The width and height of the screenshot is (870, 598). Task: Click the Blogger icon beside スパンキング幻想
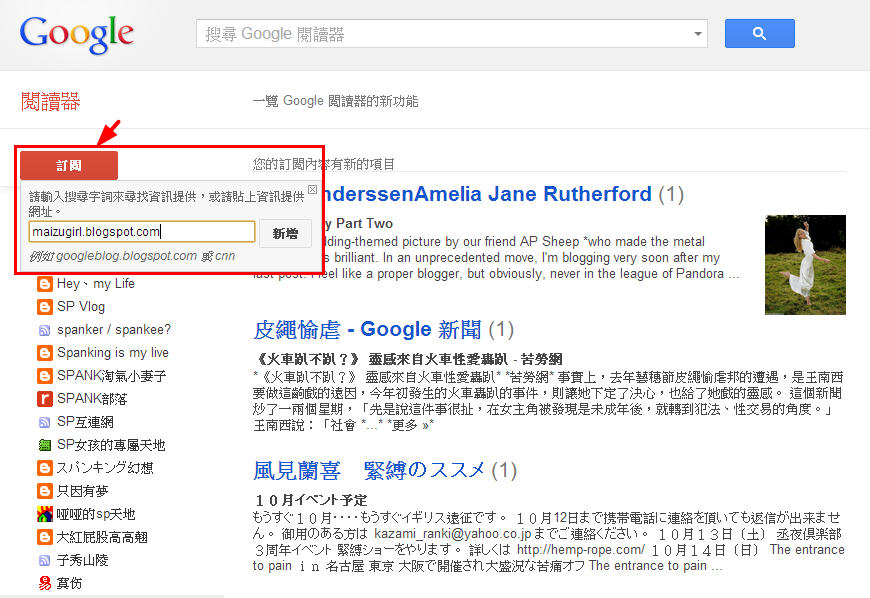44,468
